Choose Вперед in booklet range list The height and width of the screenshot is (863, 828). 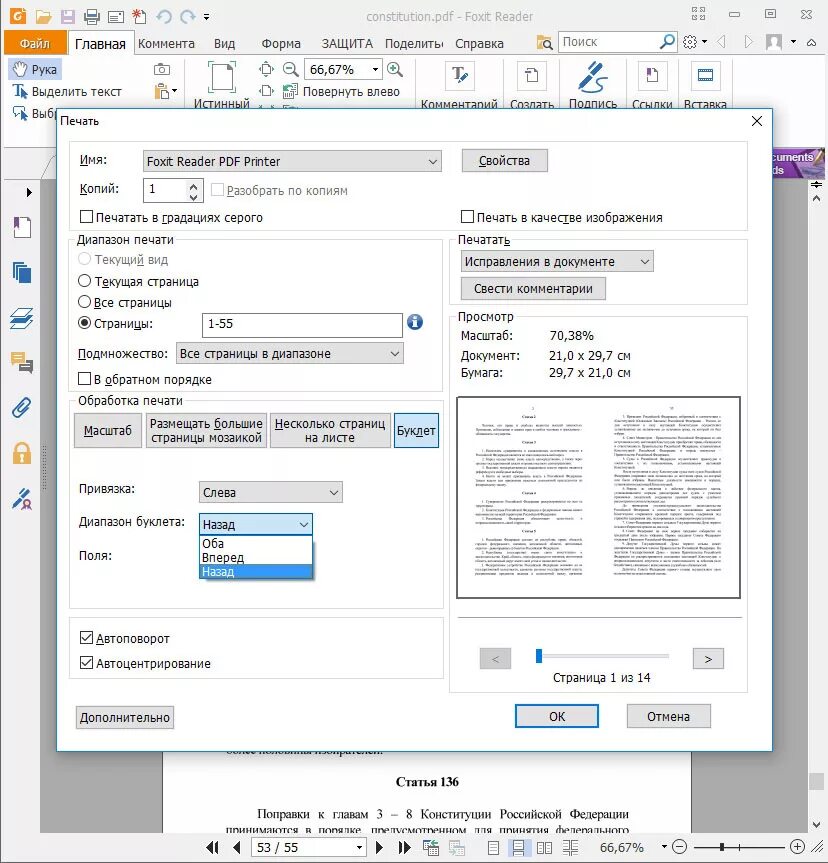pos(255,558)
